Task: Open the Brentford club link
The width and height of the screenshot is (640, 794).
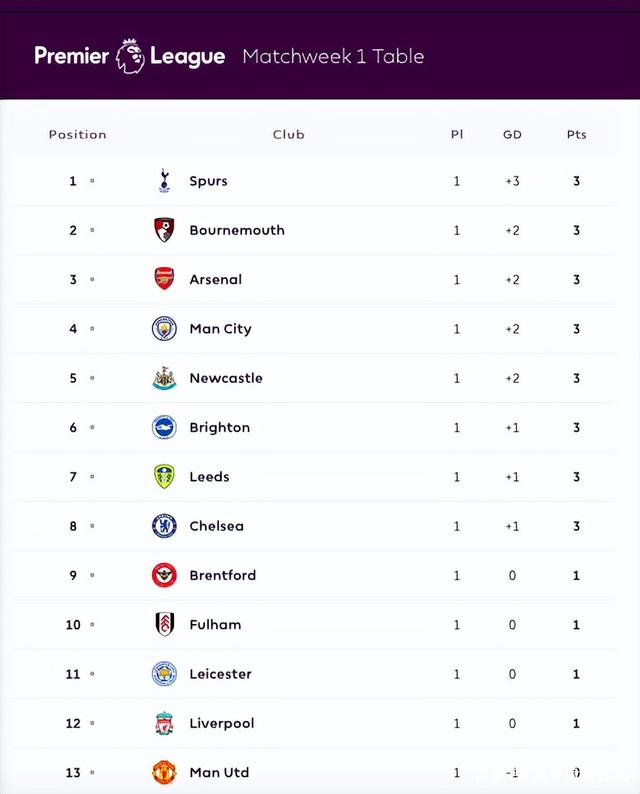Action: click(222, 575)
